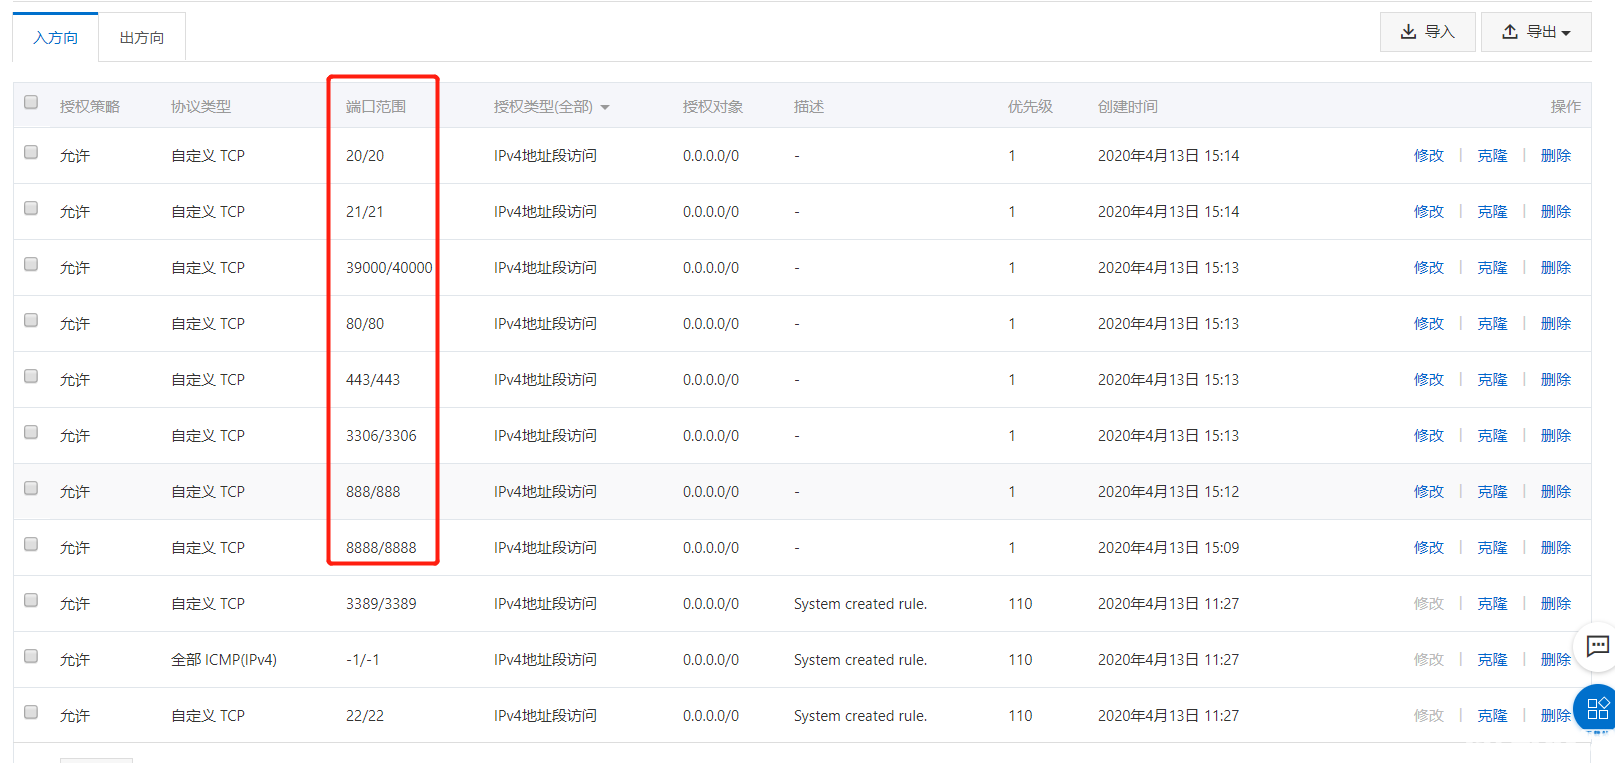The height and width of the screenshot is (763, 1615).
Task: Click the chat feedback floating icon
Action: (1597, 646)
